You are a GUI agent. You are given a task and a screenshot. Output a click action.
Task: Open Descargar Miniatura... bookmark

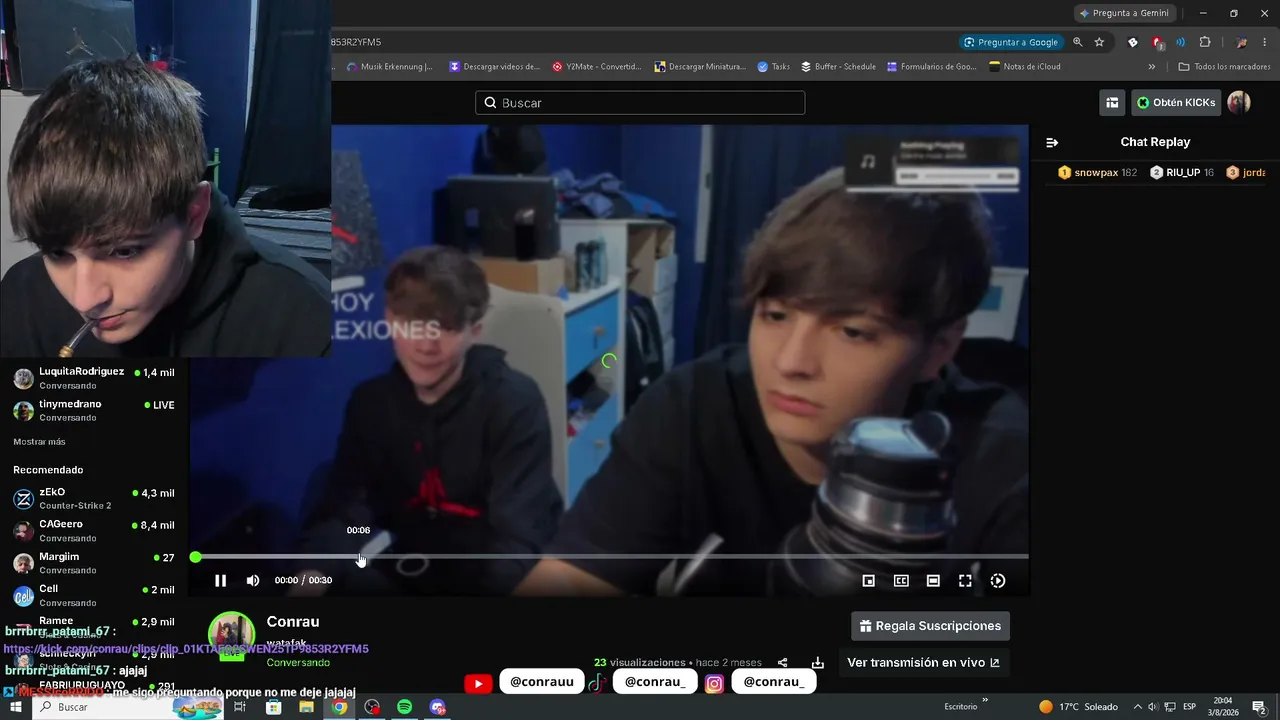700,67
